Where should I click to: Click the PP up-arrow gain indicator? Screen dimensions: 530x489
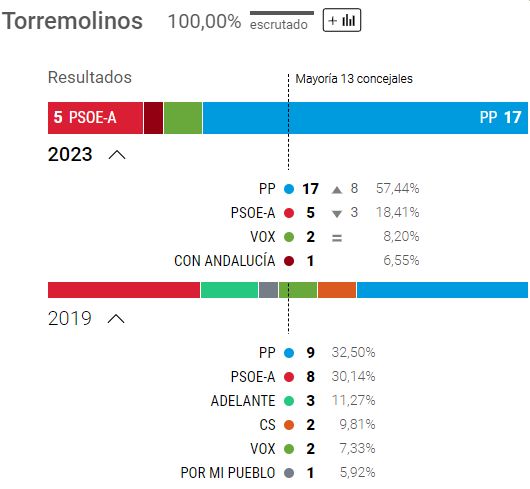[337, 190]
